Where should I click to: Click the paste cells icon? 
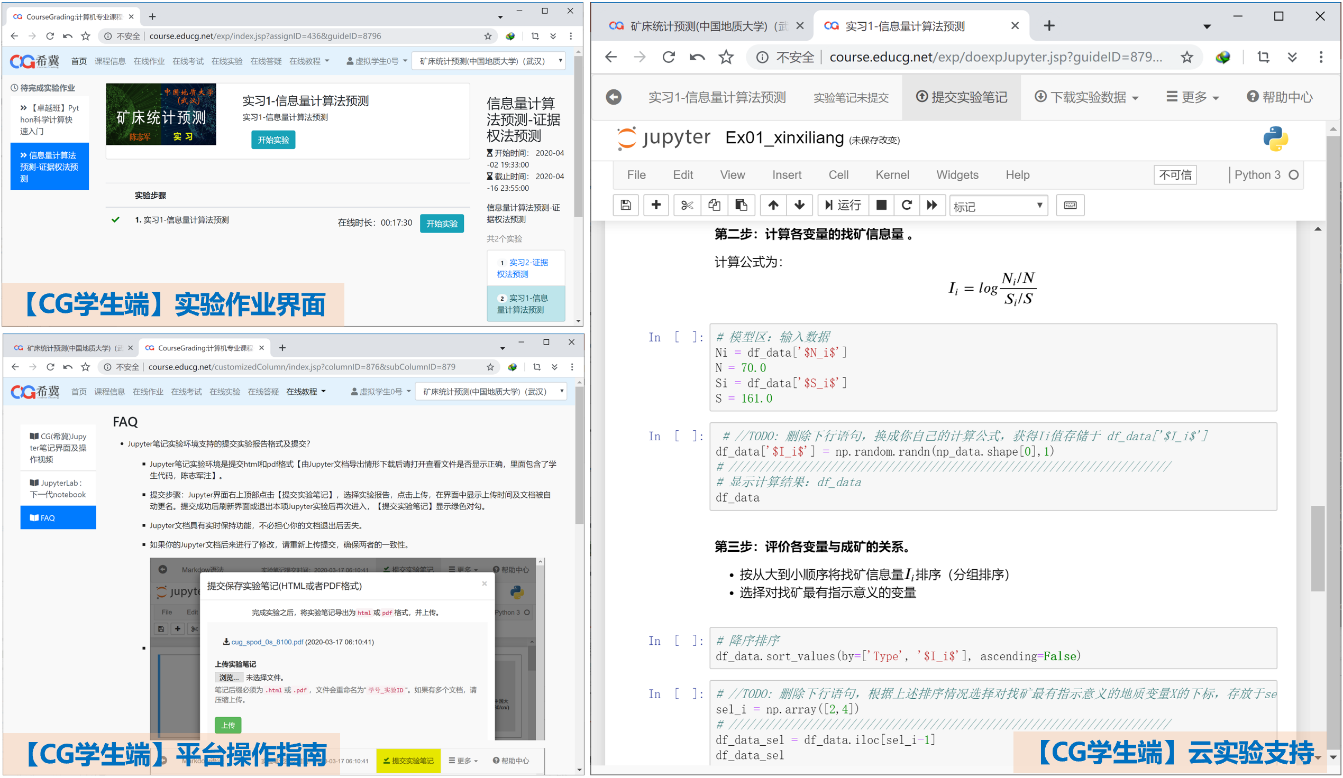click(740, 205)
